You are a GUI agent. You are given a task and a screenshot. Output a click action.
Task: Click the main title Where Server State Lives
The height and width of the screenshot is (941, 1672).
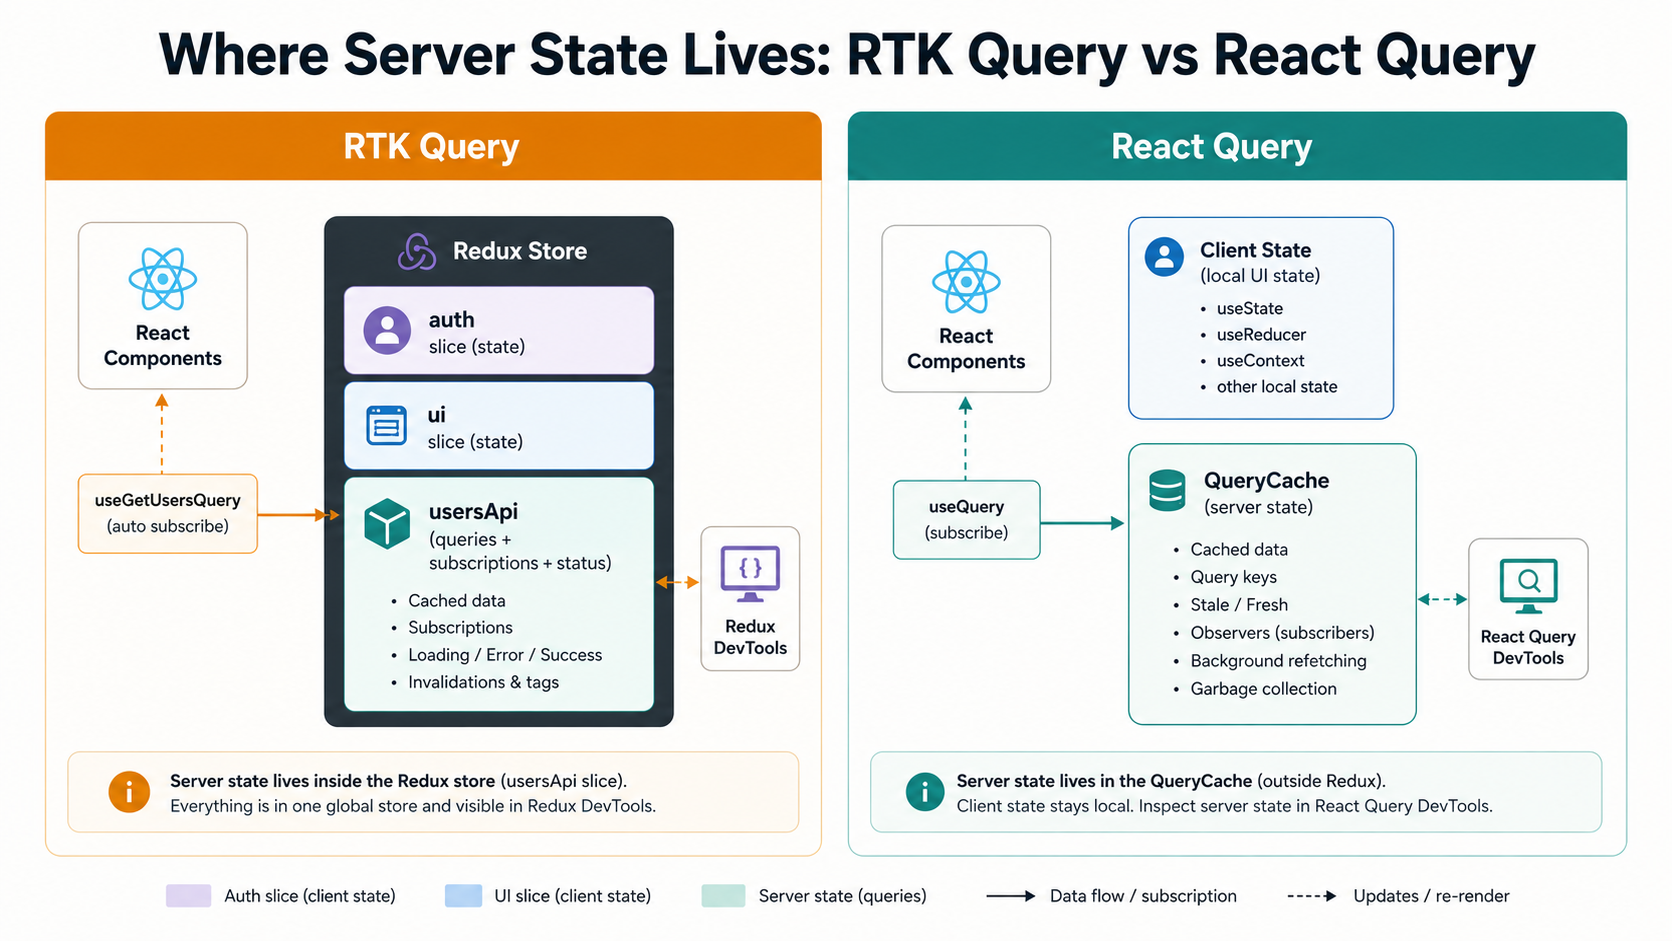pyautogui.click(x=846, y=56)
